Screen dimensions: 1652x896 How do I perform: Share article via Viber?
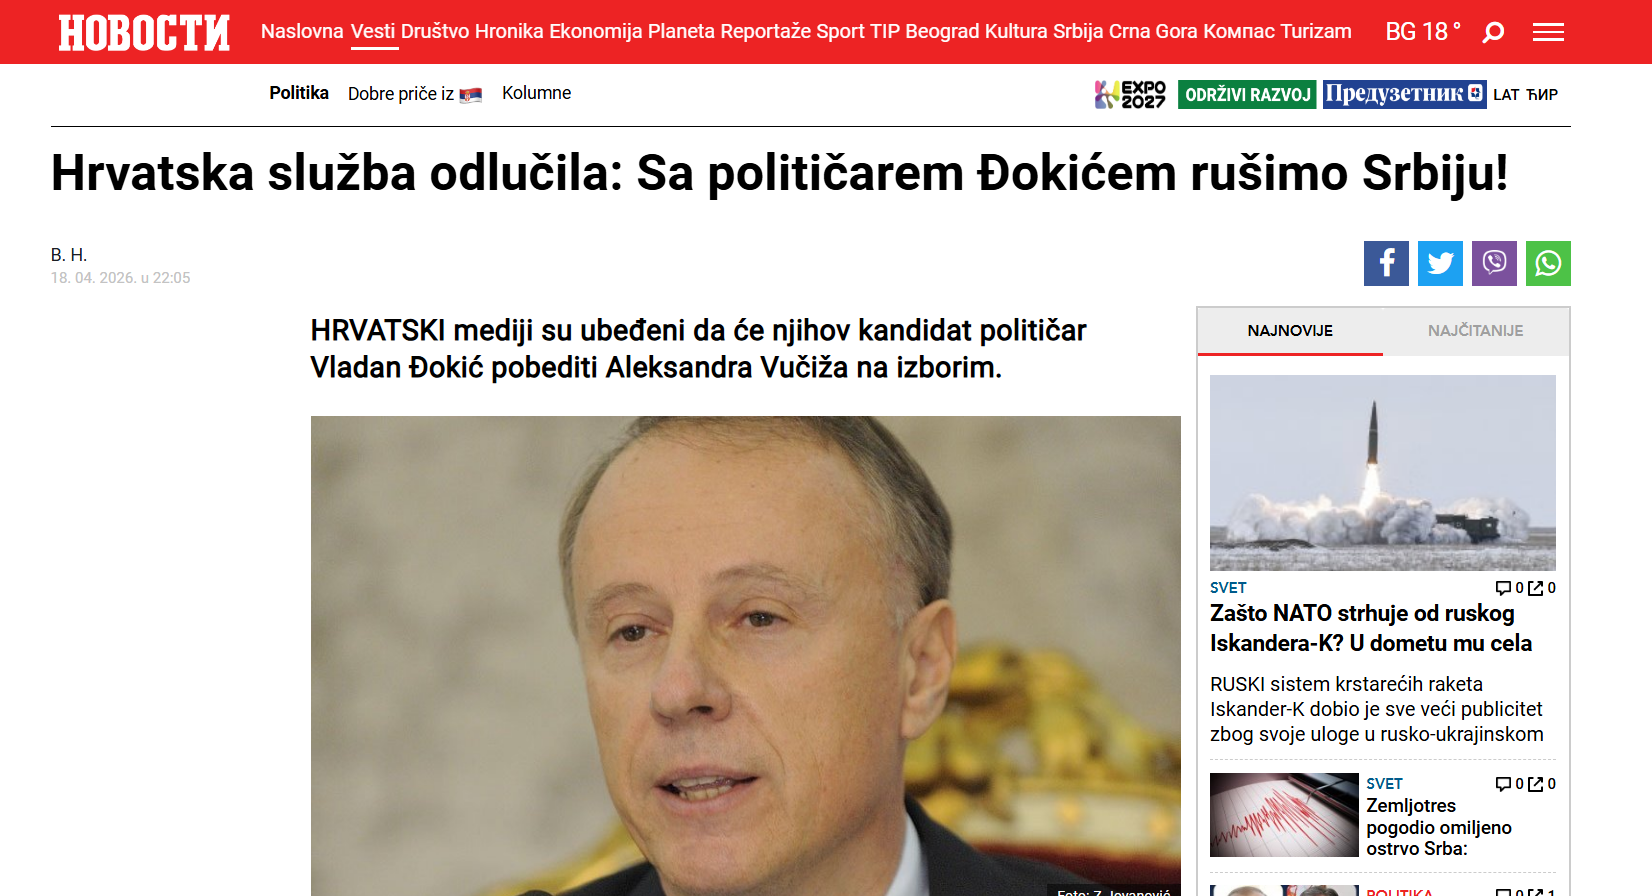coord(1494,263)
